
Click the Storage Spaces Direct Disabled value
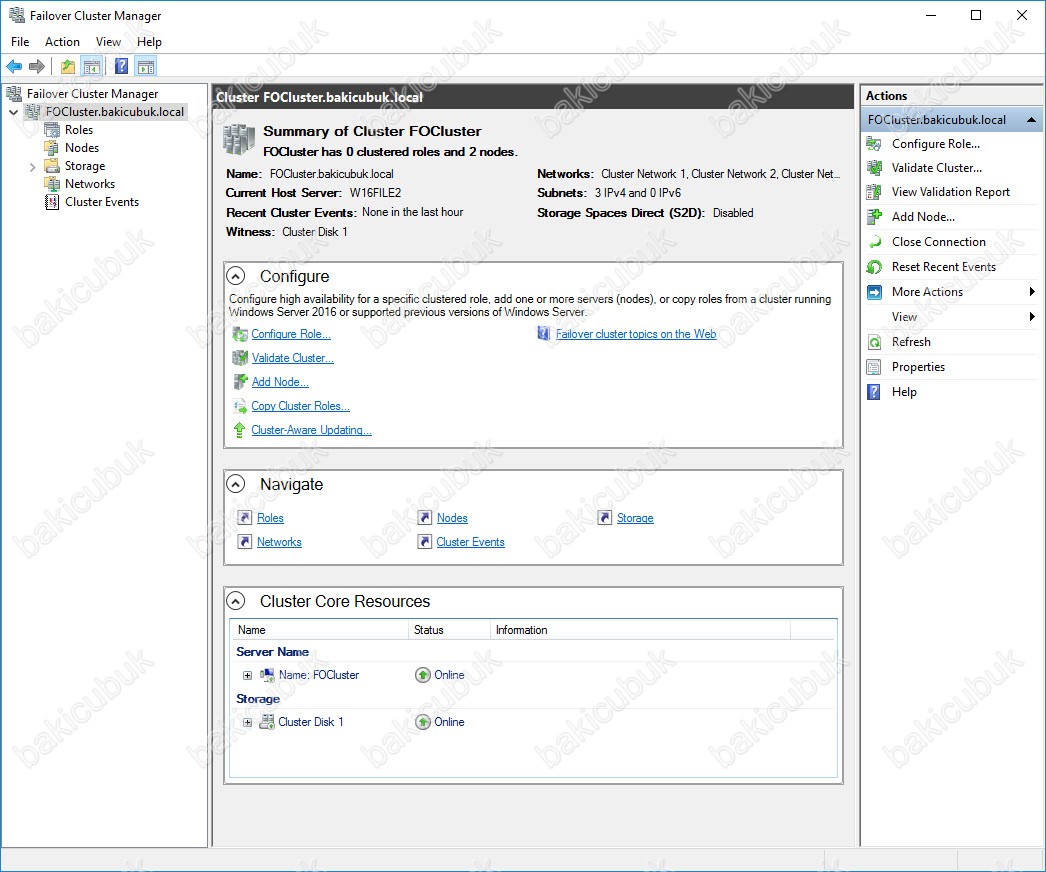click(733, 213)
